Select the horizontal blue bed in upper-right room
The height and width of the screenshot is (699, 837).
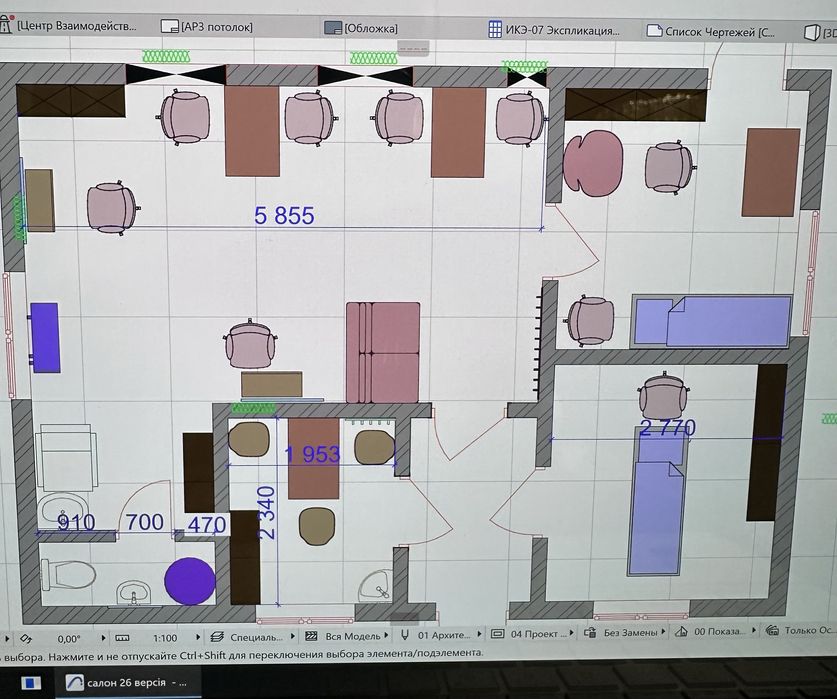click(712, 322)
